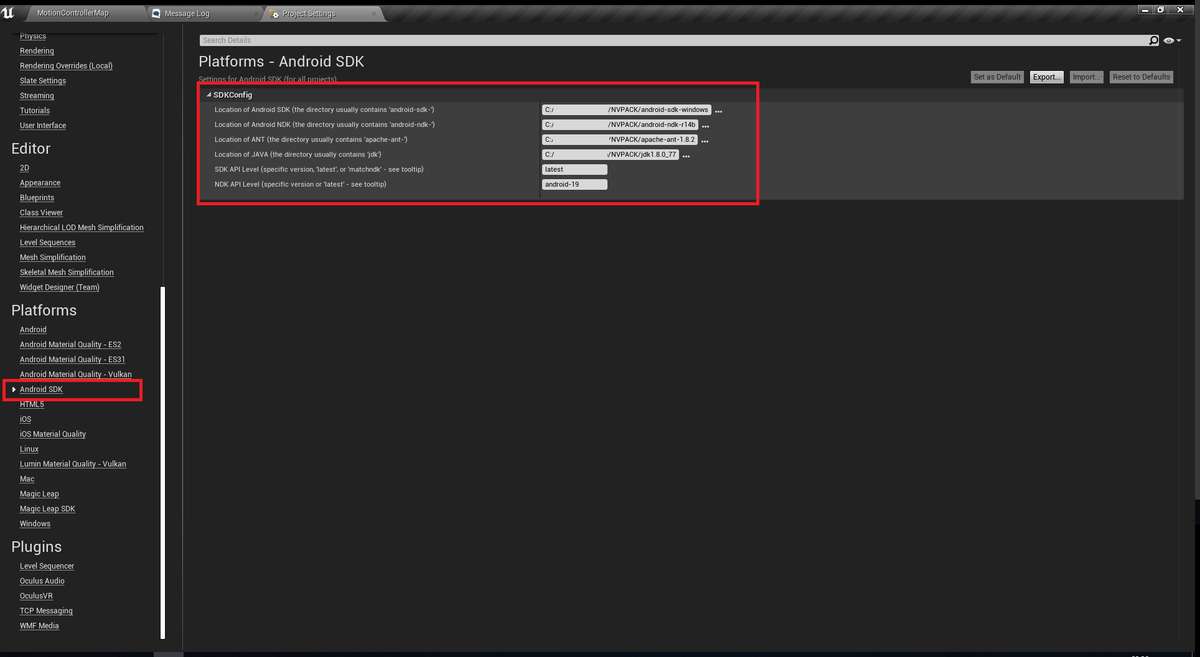Edit the SDK API Level field showing latest
Screen dimensions: 1200x657
click(x=574, y=170)
